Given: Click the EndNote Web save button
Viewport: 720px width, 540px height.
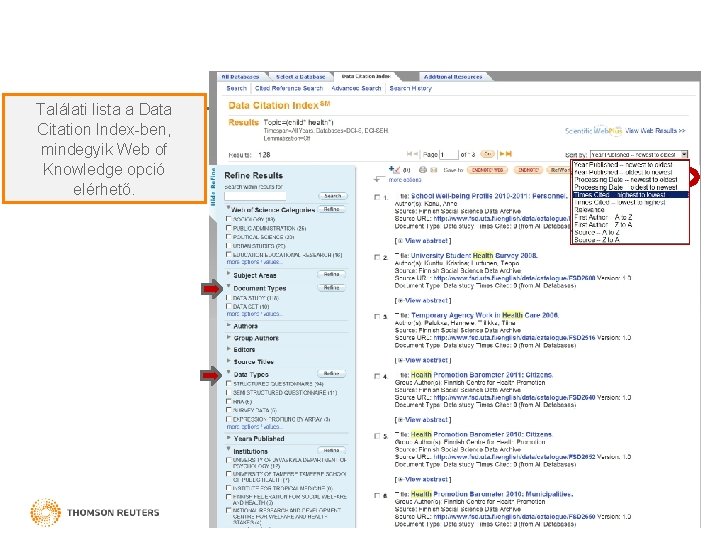Looking at the screenshot, I should 487,170.
